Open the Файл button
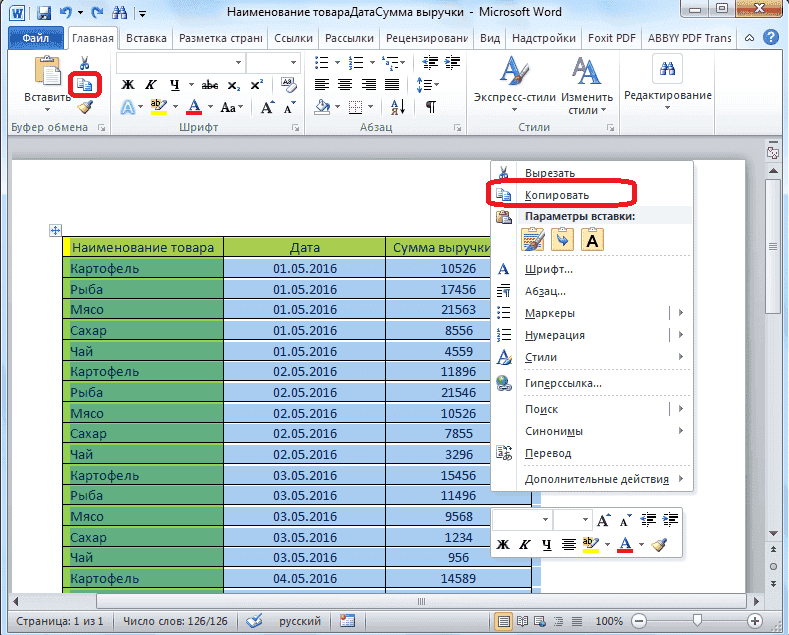 click(x=36, y=39)
